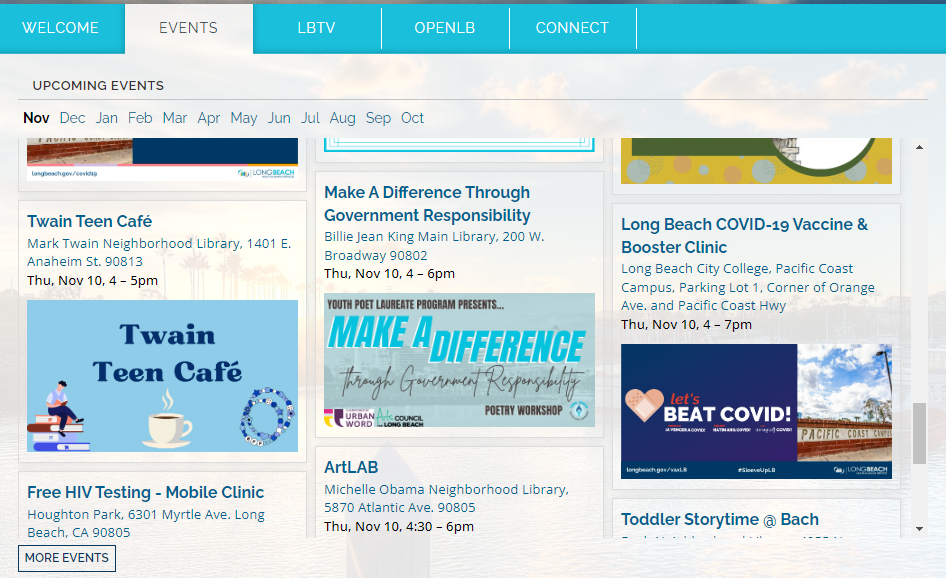Viewport: 946px width, 578px height.
Task: Open Toddler Storytime @ Bach event
Action: click(720, 519)
